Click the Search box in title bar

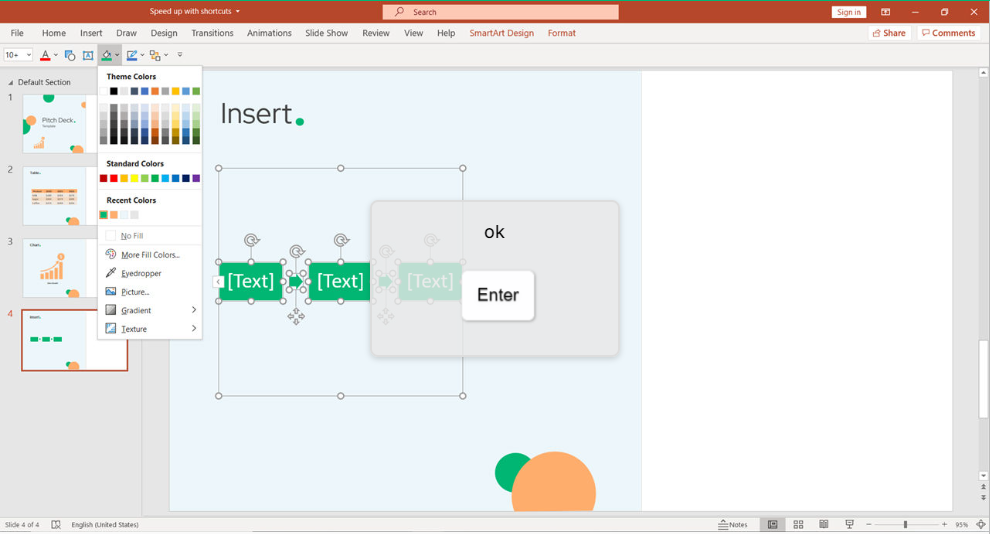500,12
